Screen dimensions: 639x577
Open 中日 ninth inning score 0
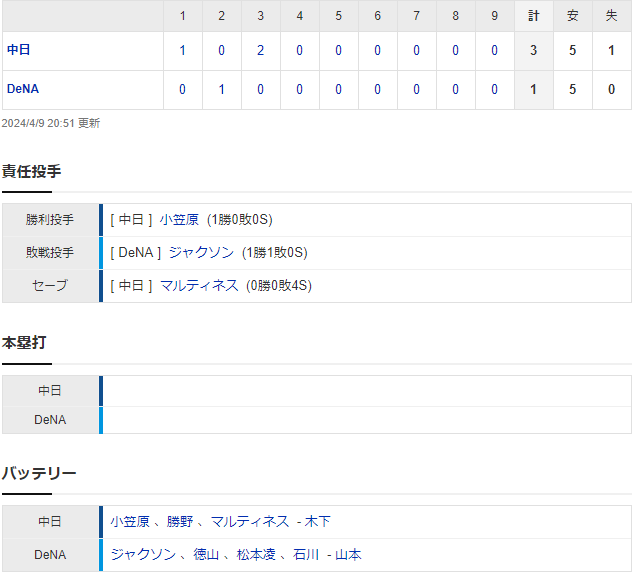tap(494, 51)
